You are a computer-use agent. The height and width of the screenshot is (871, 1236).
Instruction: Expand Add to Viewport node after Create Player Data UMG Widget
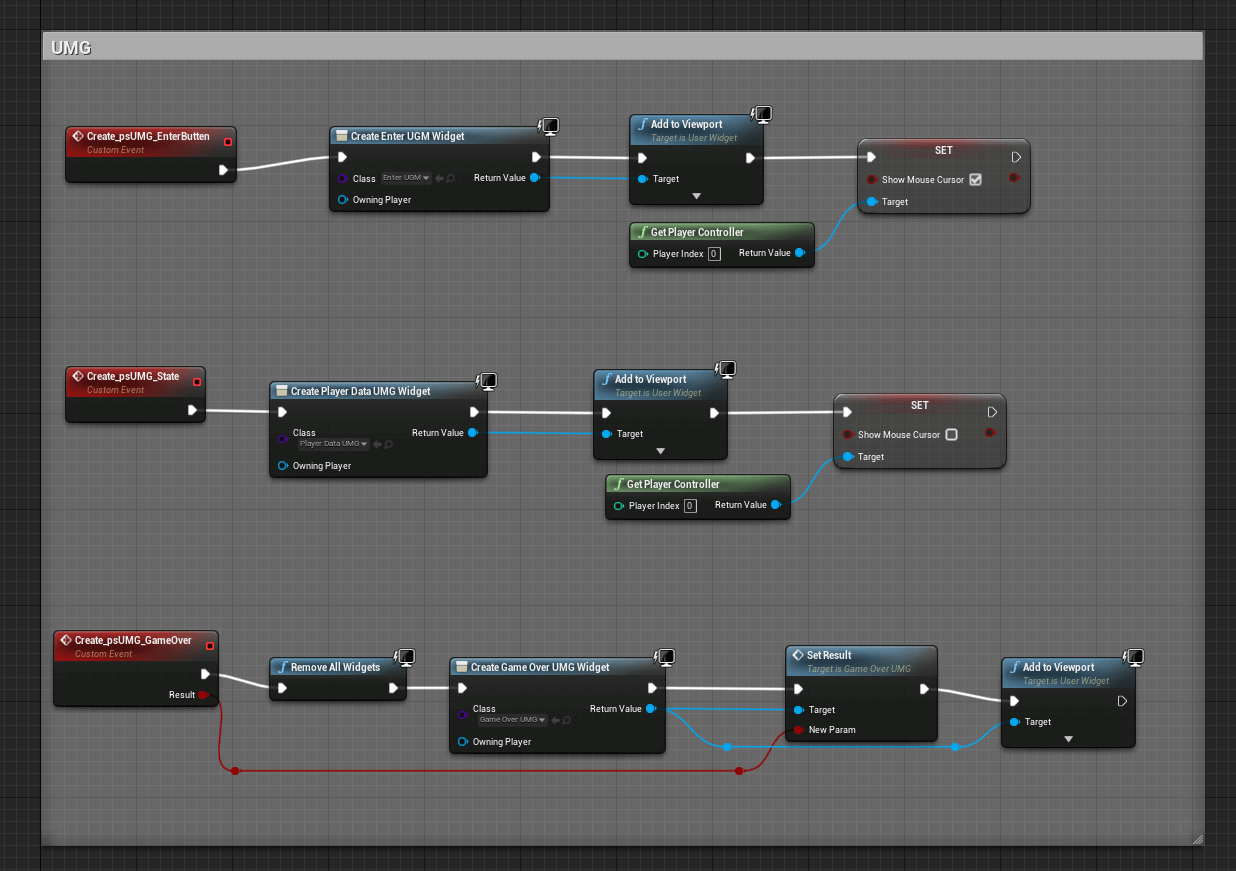click(x=661, y=451)
